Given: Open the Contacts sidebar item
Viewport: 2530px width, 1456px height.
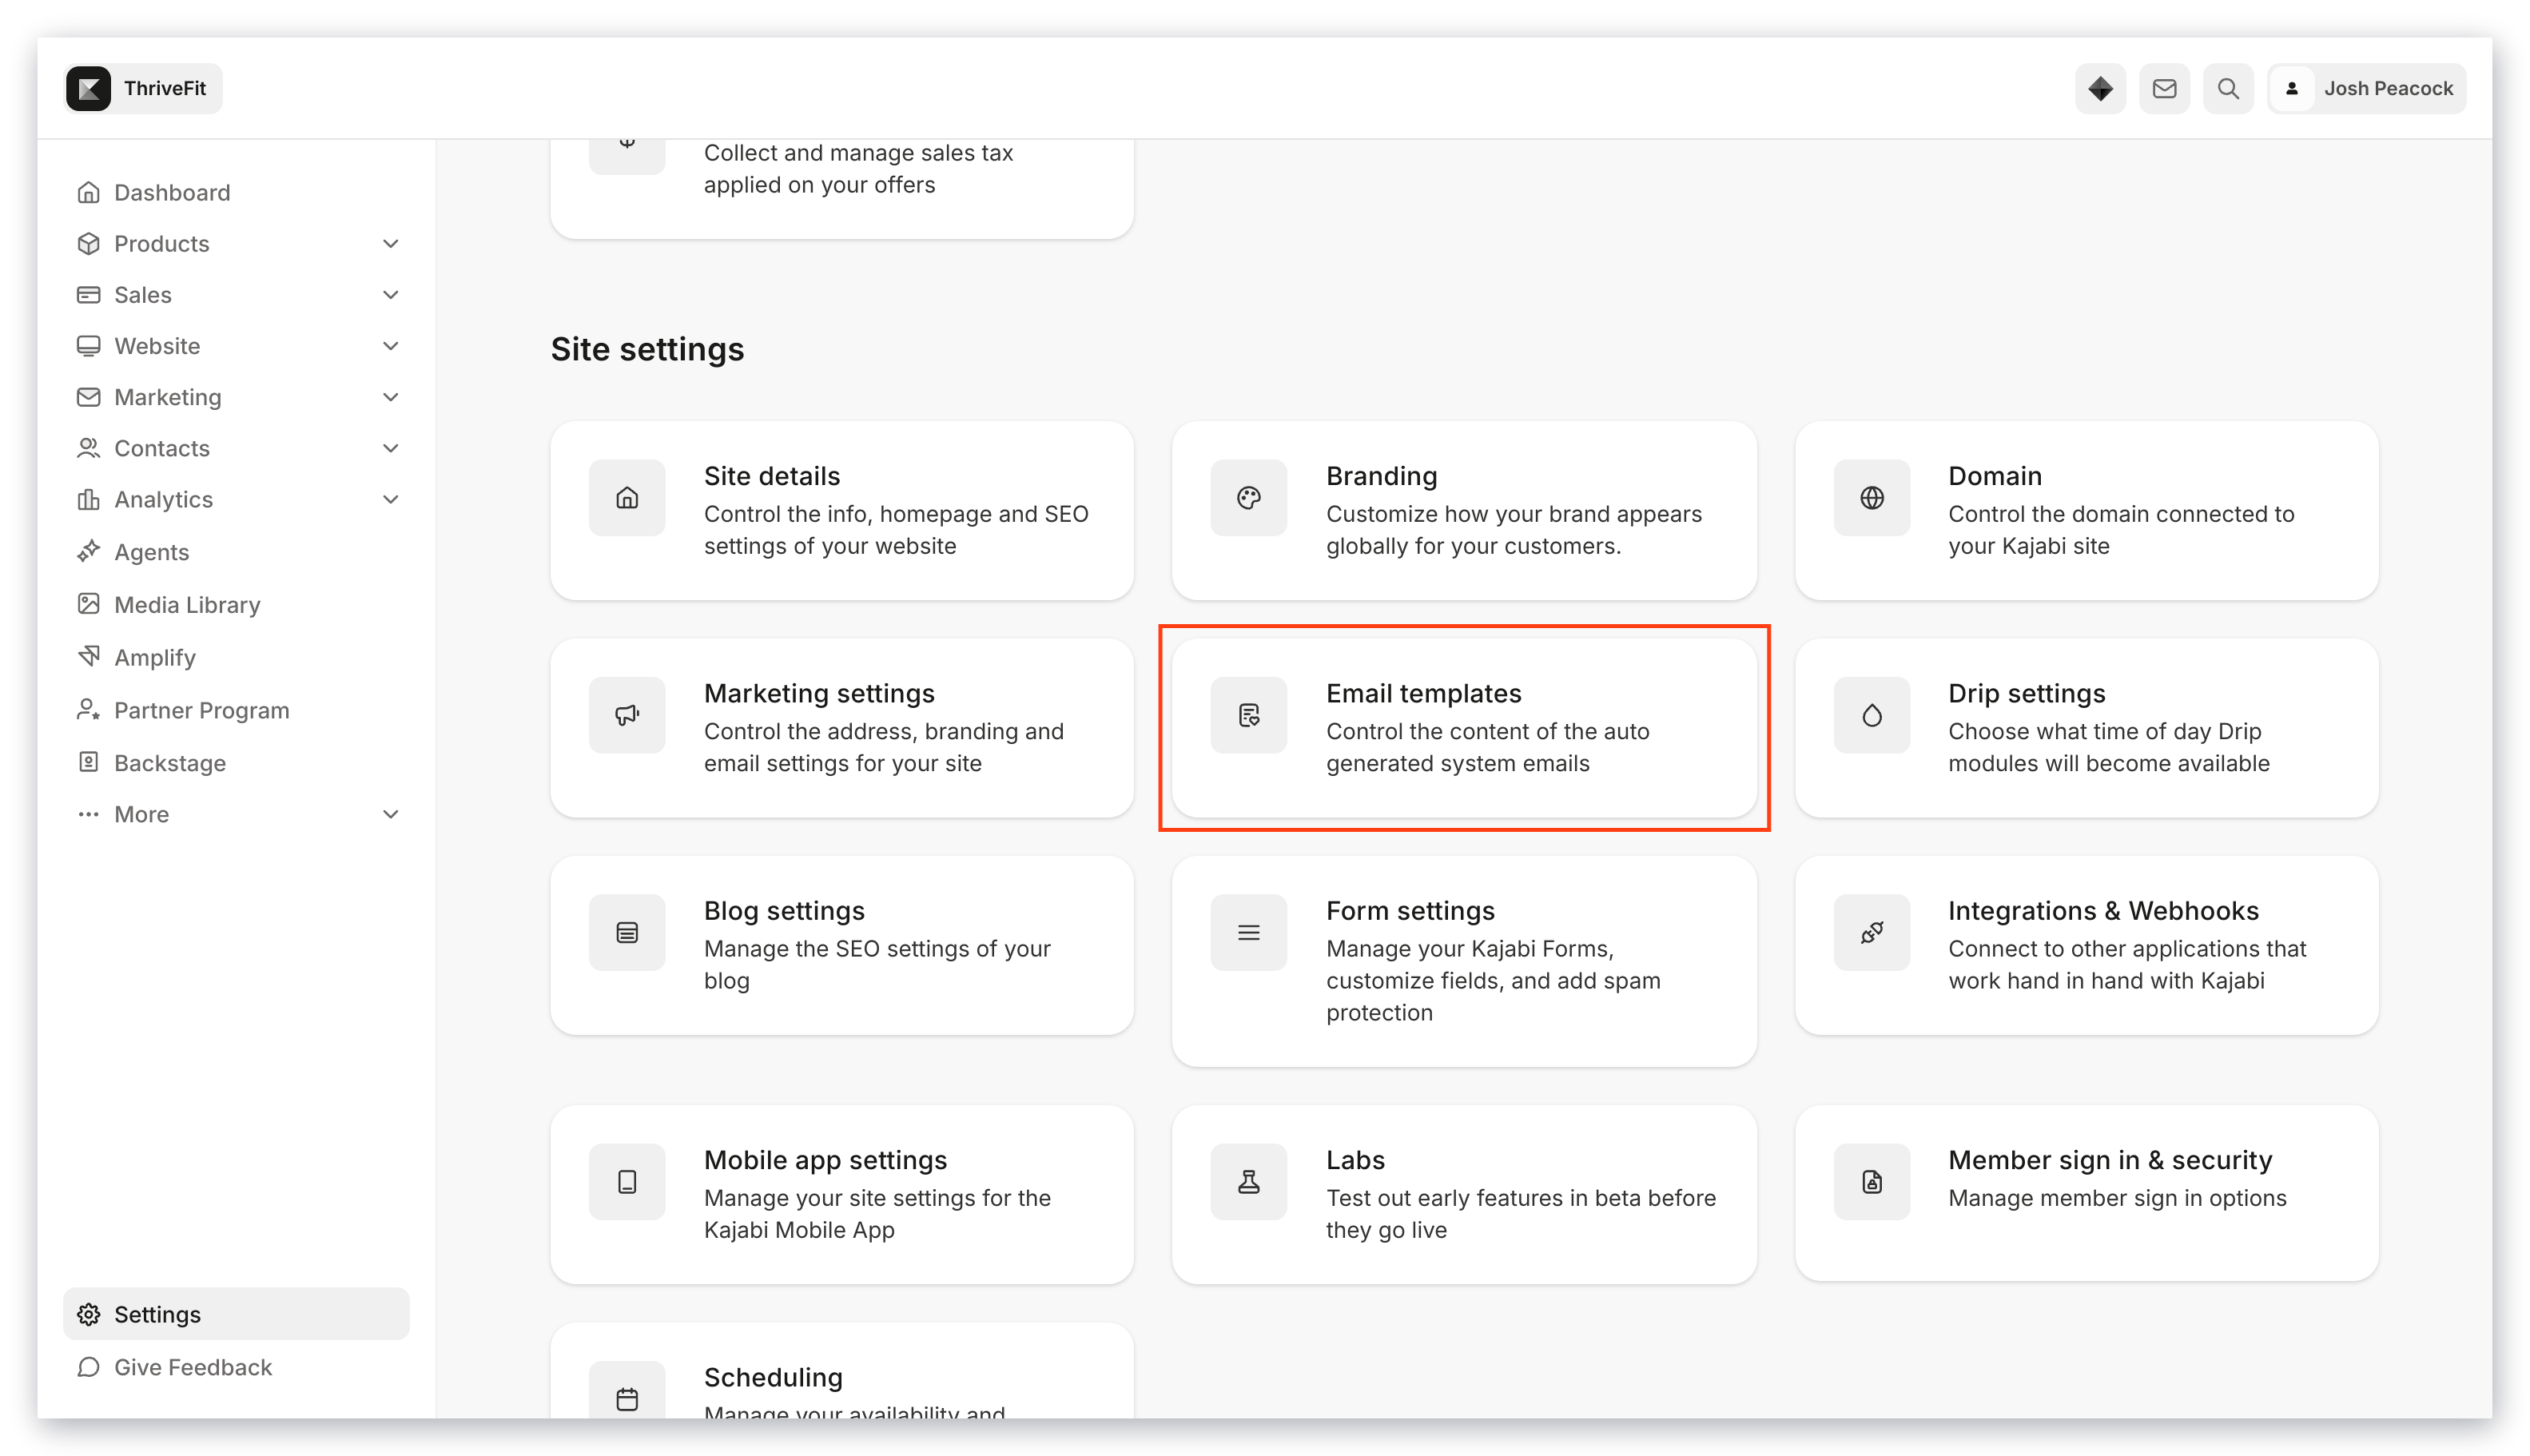Looking at the screenshot, I should tap(161, 448).
